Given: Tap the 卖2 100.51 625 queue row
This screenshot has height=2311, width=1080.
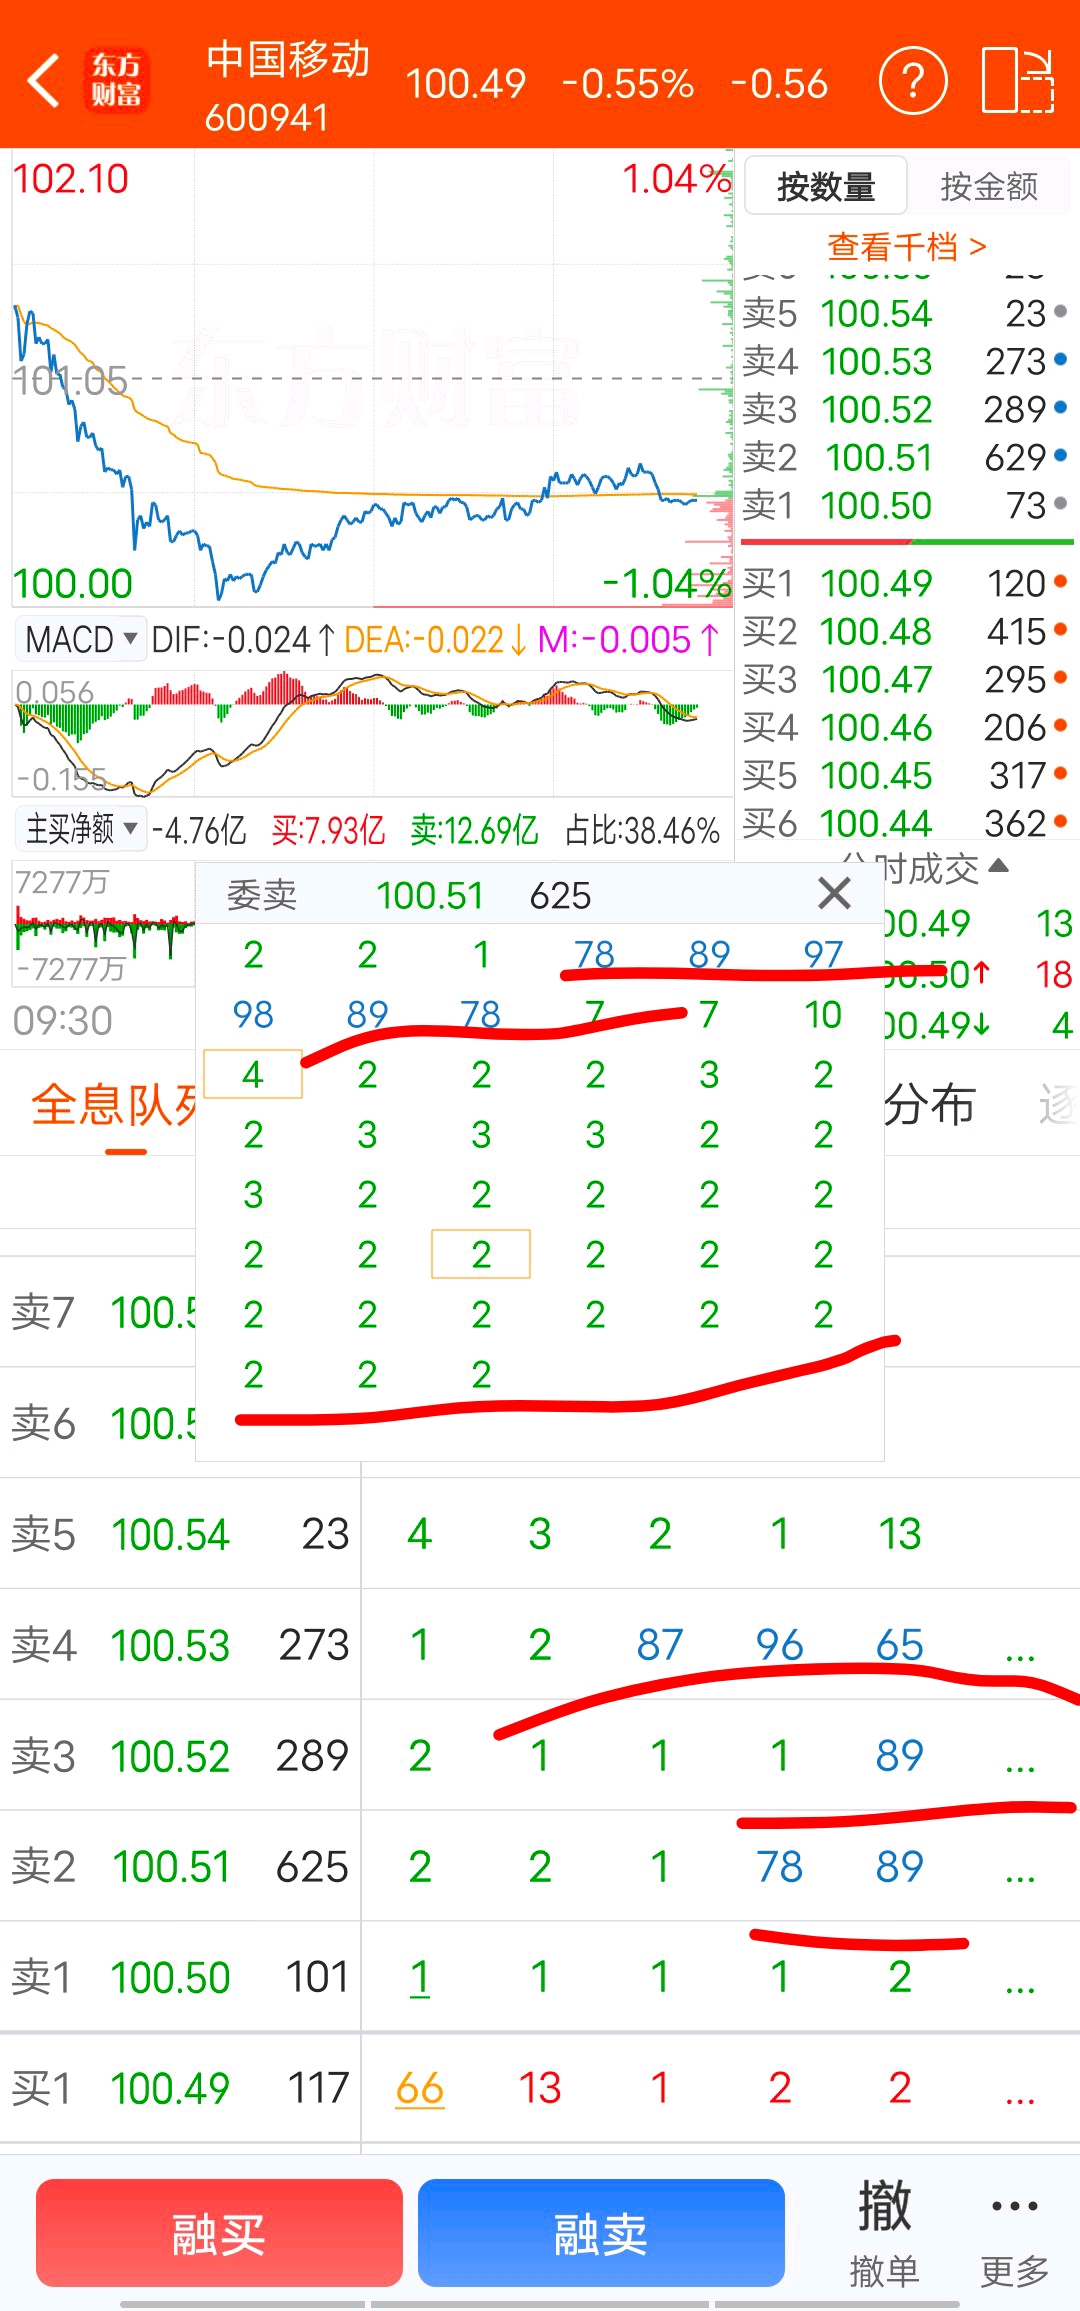Looking at the screenshot, I should coord(540,1866).
